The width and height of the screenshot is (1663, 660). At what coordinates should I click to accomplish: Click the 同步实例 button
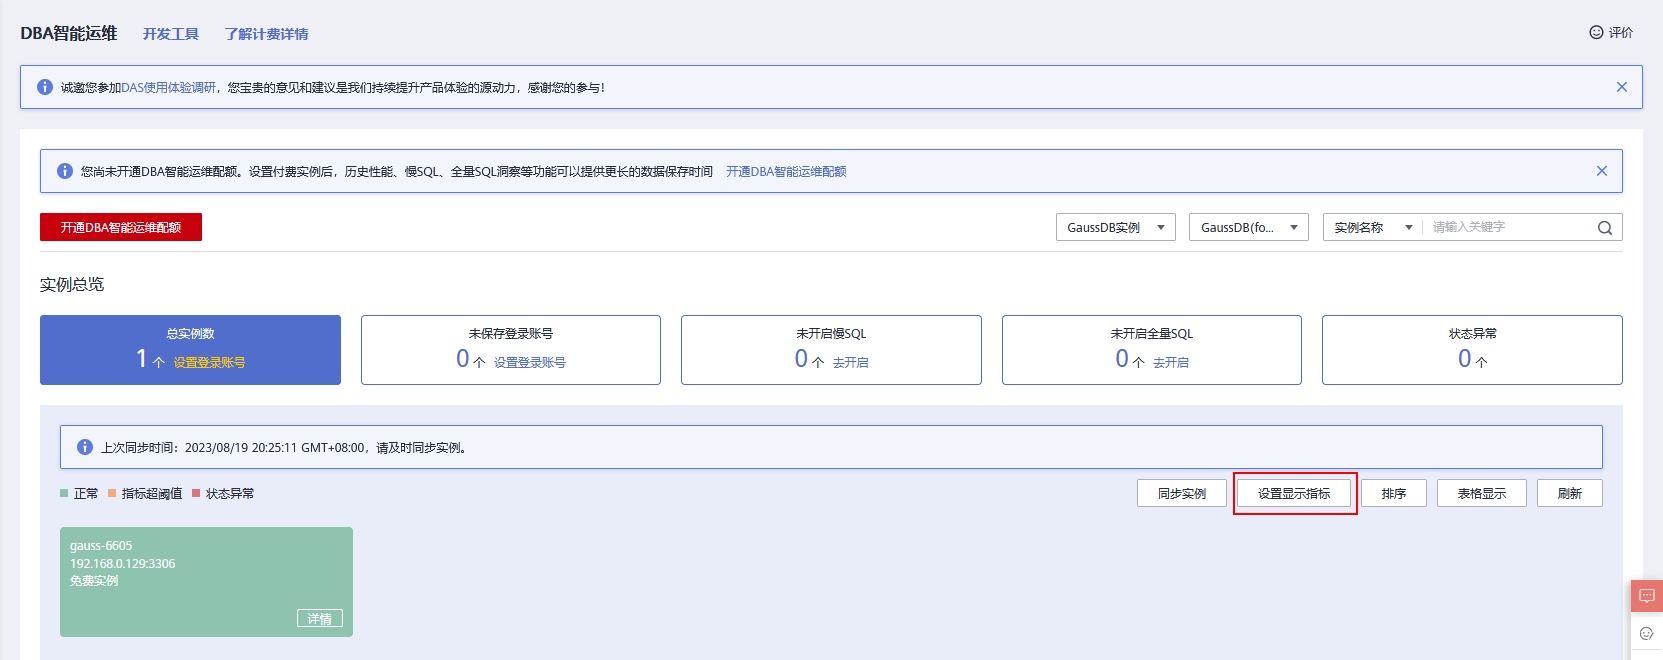[x=1182, y=493]
